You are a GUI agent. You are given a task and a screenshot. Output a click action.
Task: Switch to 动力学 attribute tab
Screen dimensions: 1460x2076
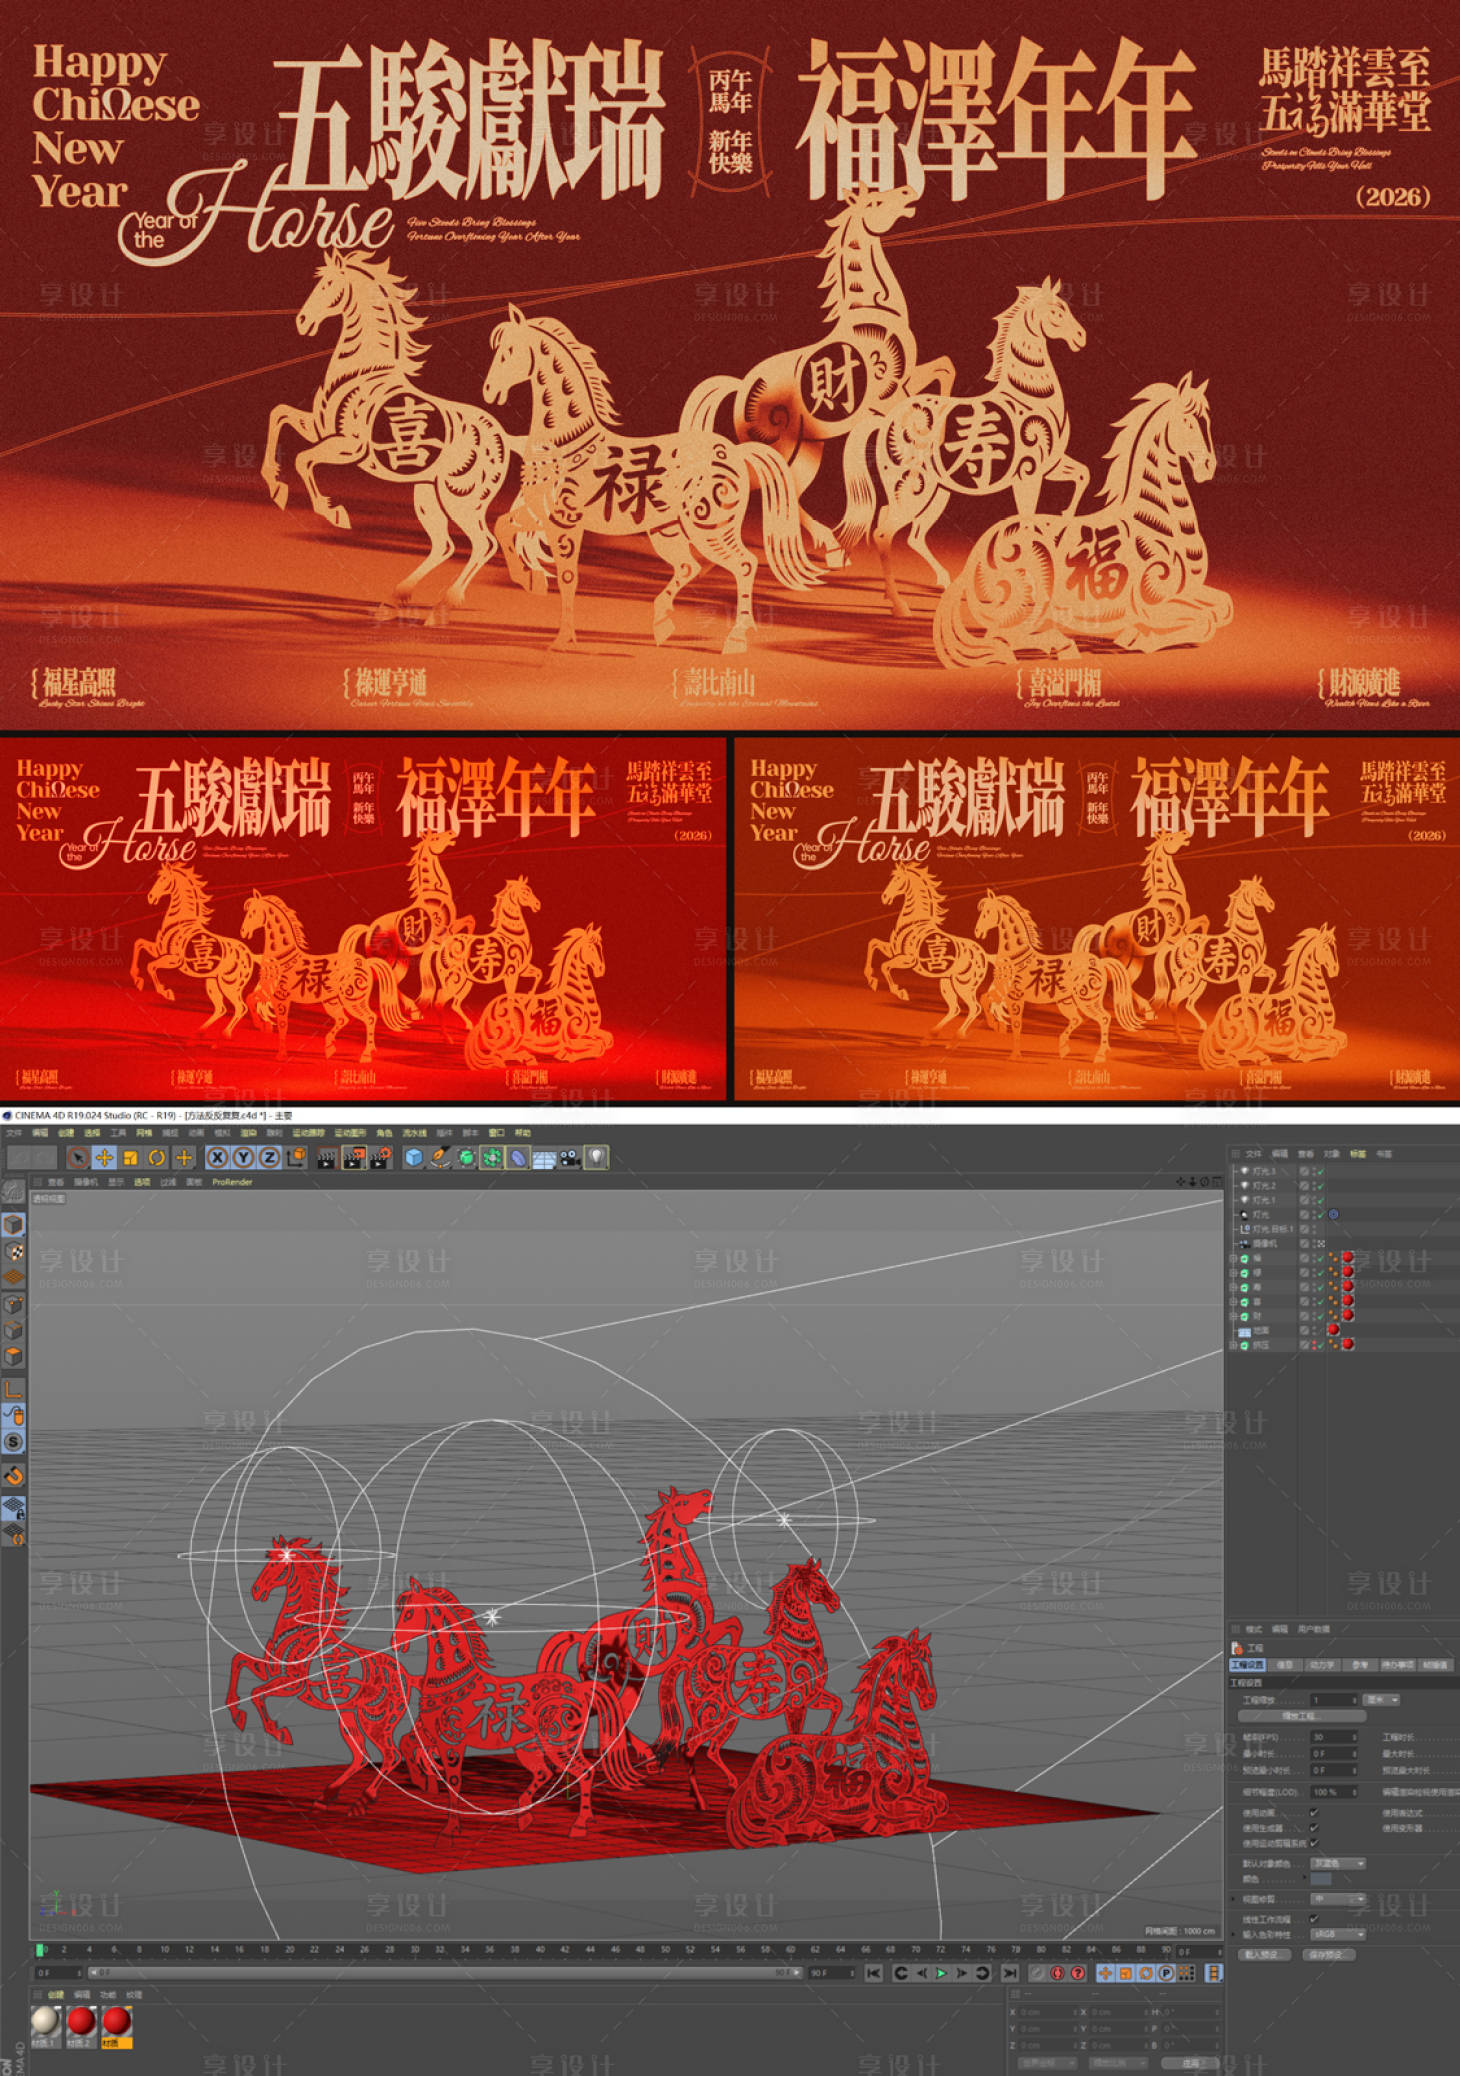[x=1322, y=1665]
